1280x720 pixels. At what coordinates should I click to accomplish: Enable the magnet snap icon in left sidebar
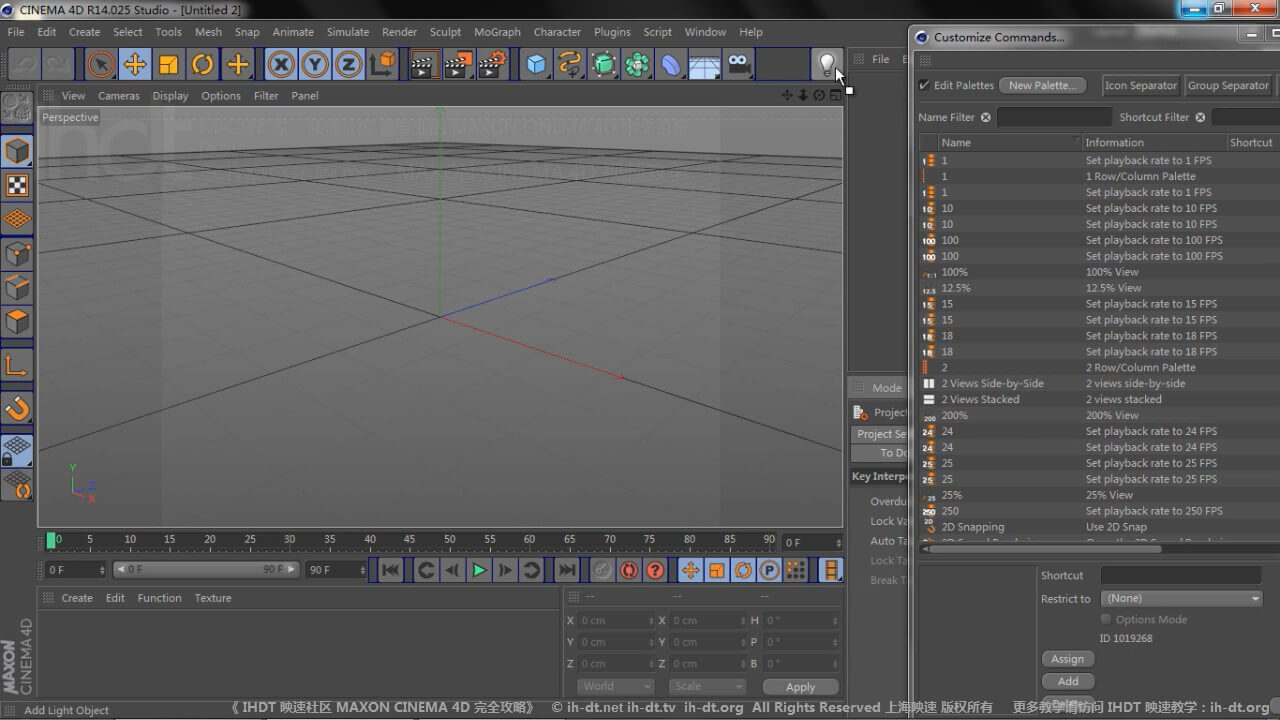(18, 408)
